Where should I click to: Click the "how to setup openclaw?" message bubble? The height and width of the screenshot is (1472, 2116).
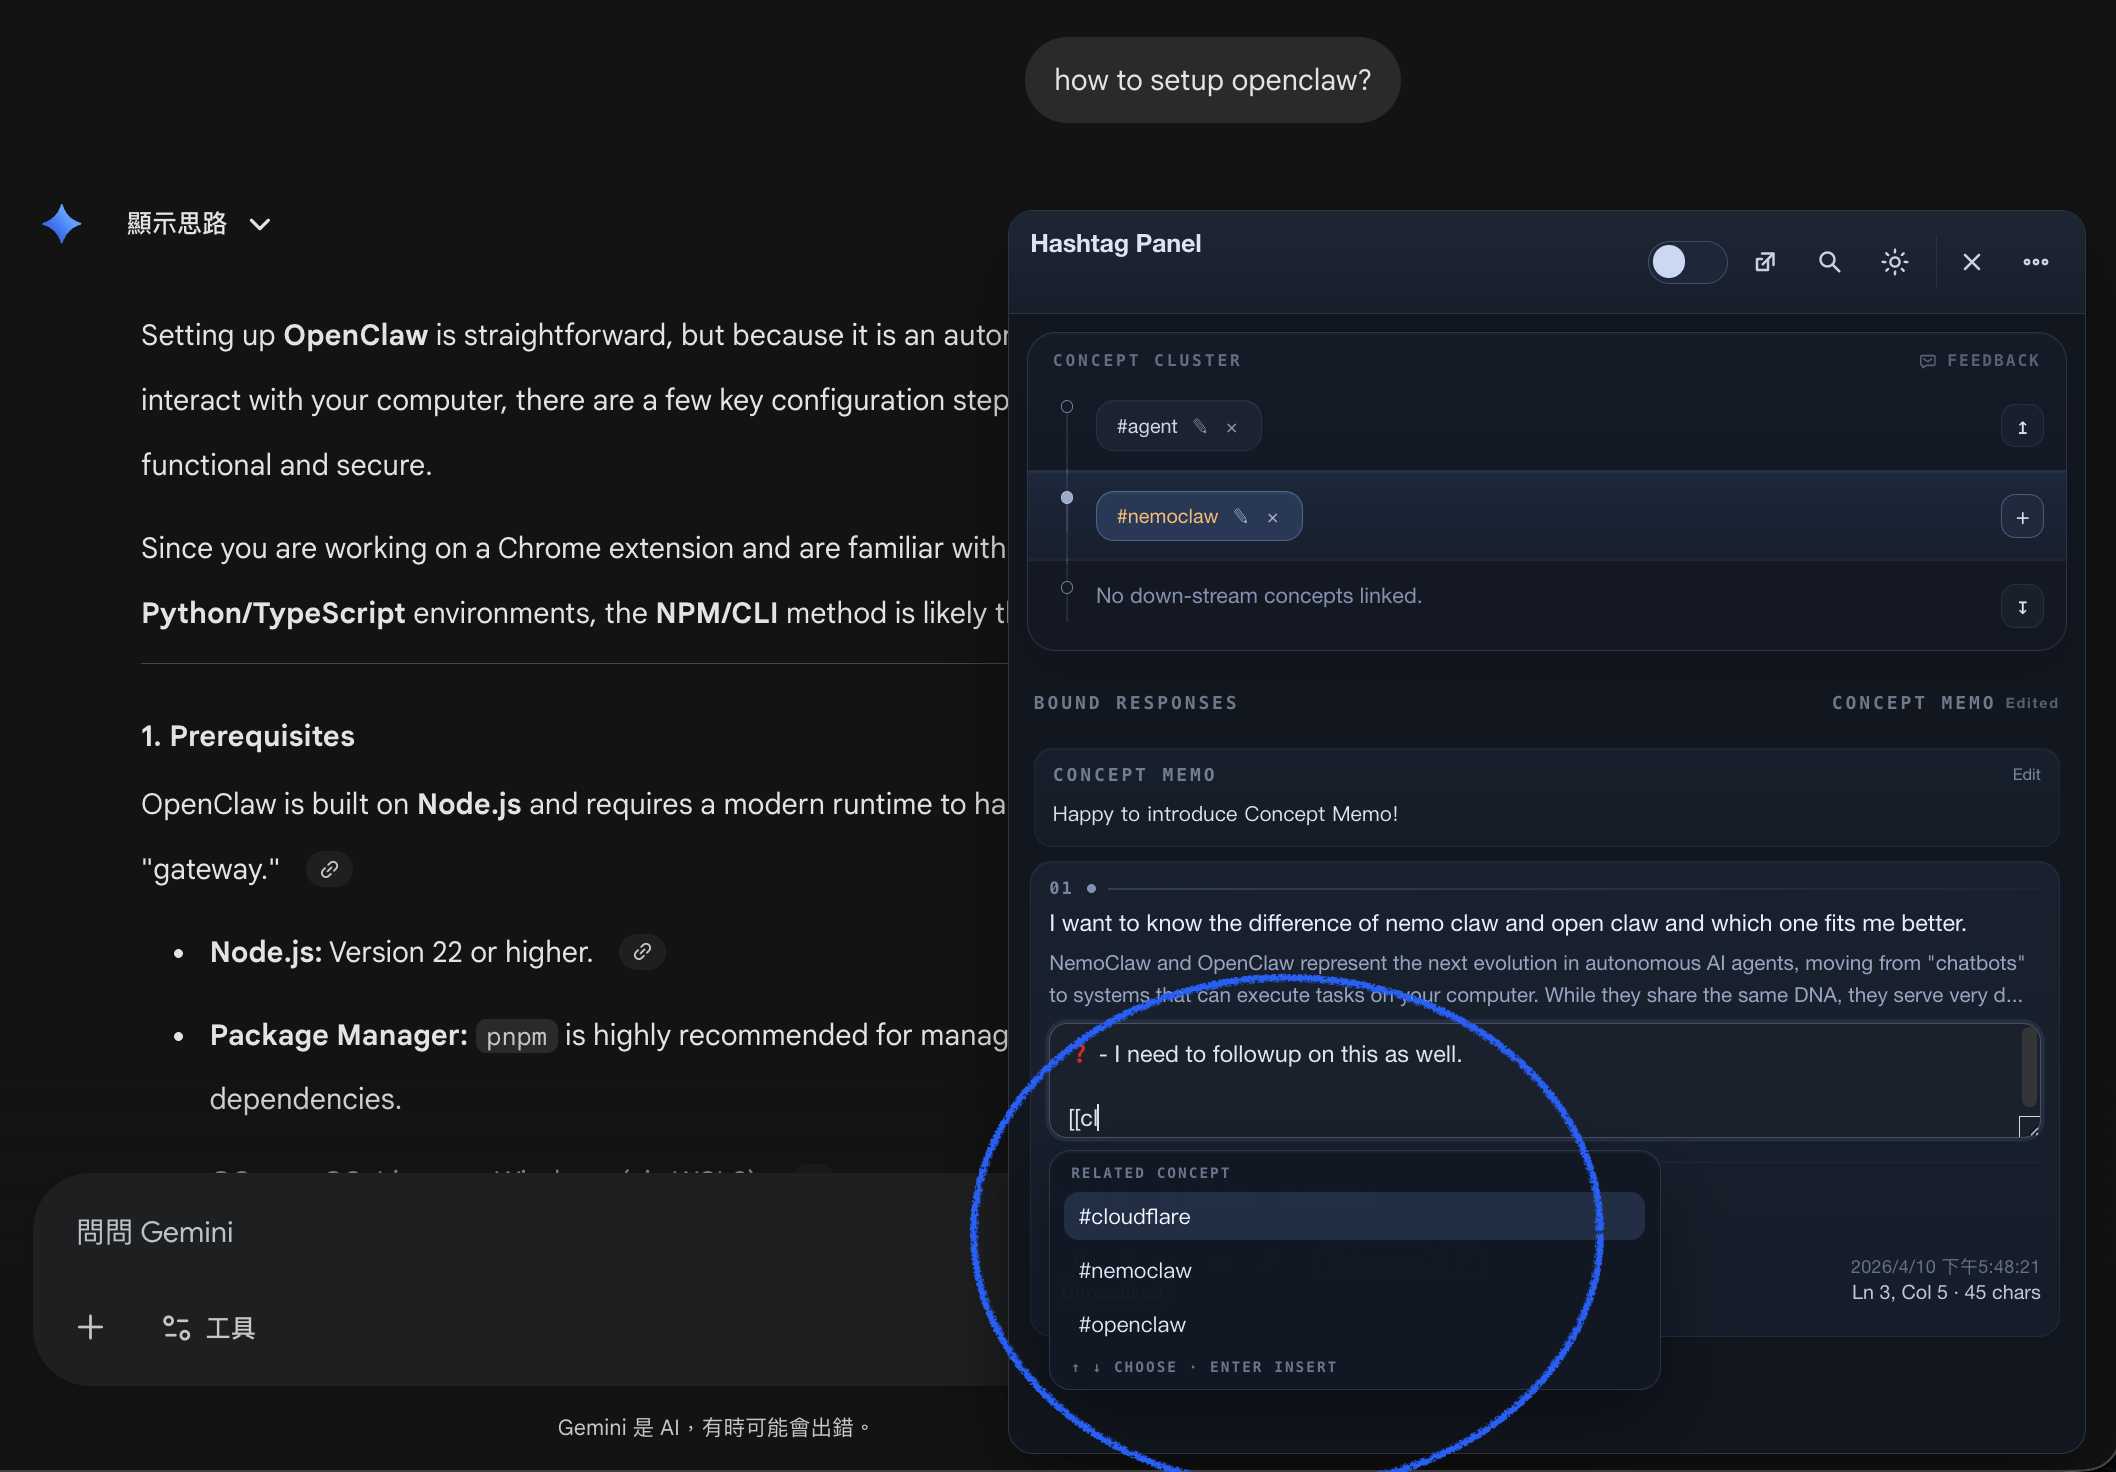coord(1212,80)
